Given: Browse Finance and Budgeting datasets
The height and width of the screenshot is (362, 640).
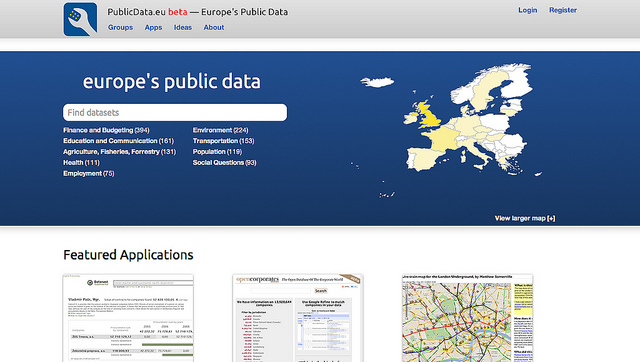Looking at the screenshot, I should pos(106,130).
